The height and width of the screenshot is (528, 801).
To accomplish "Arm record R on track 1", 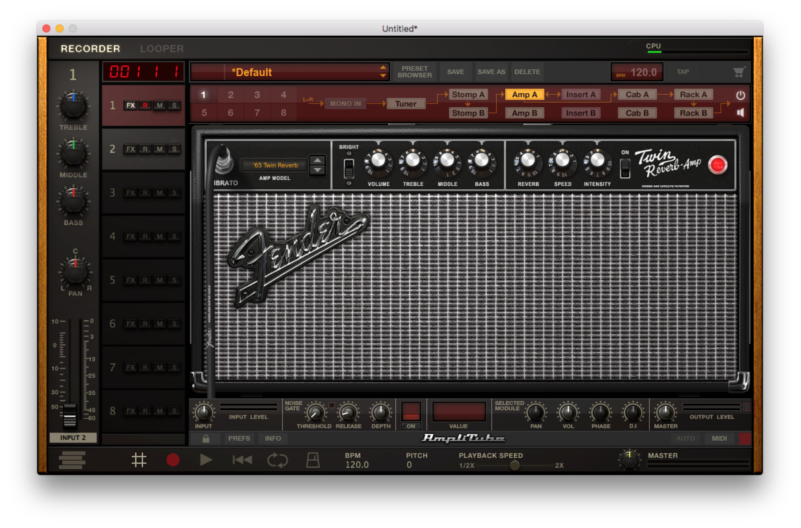I will [x=146, y=106].
